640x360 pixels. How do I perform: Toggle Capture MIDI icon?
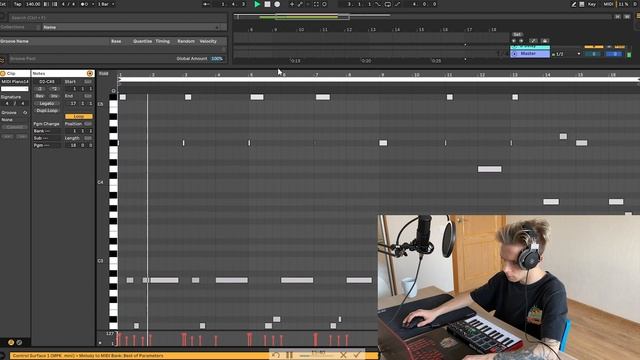(x=316, y=4)
